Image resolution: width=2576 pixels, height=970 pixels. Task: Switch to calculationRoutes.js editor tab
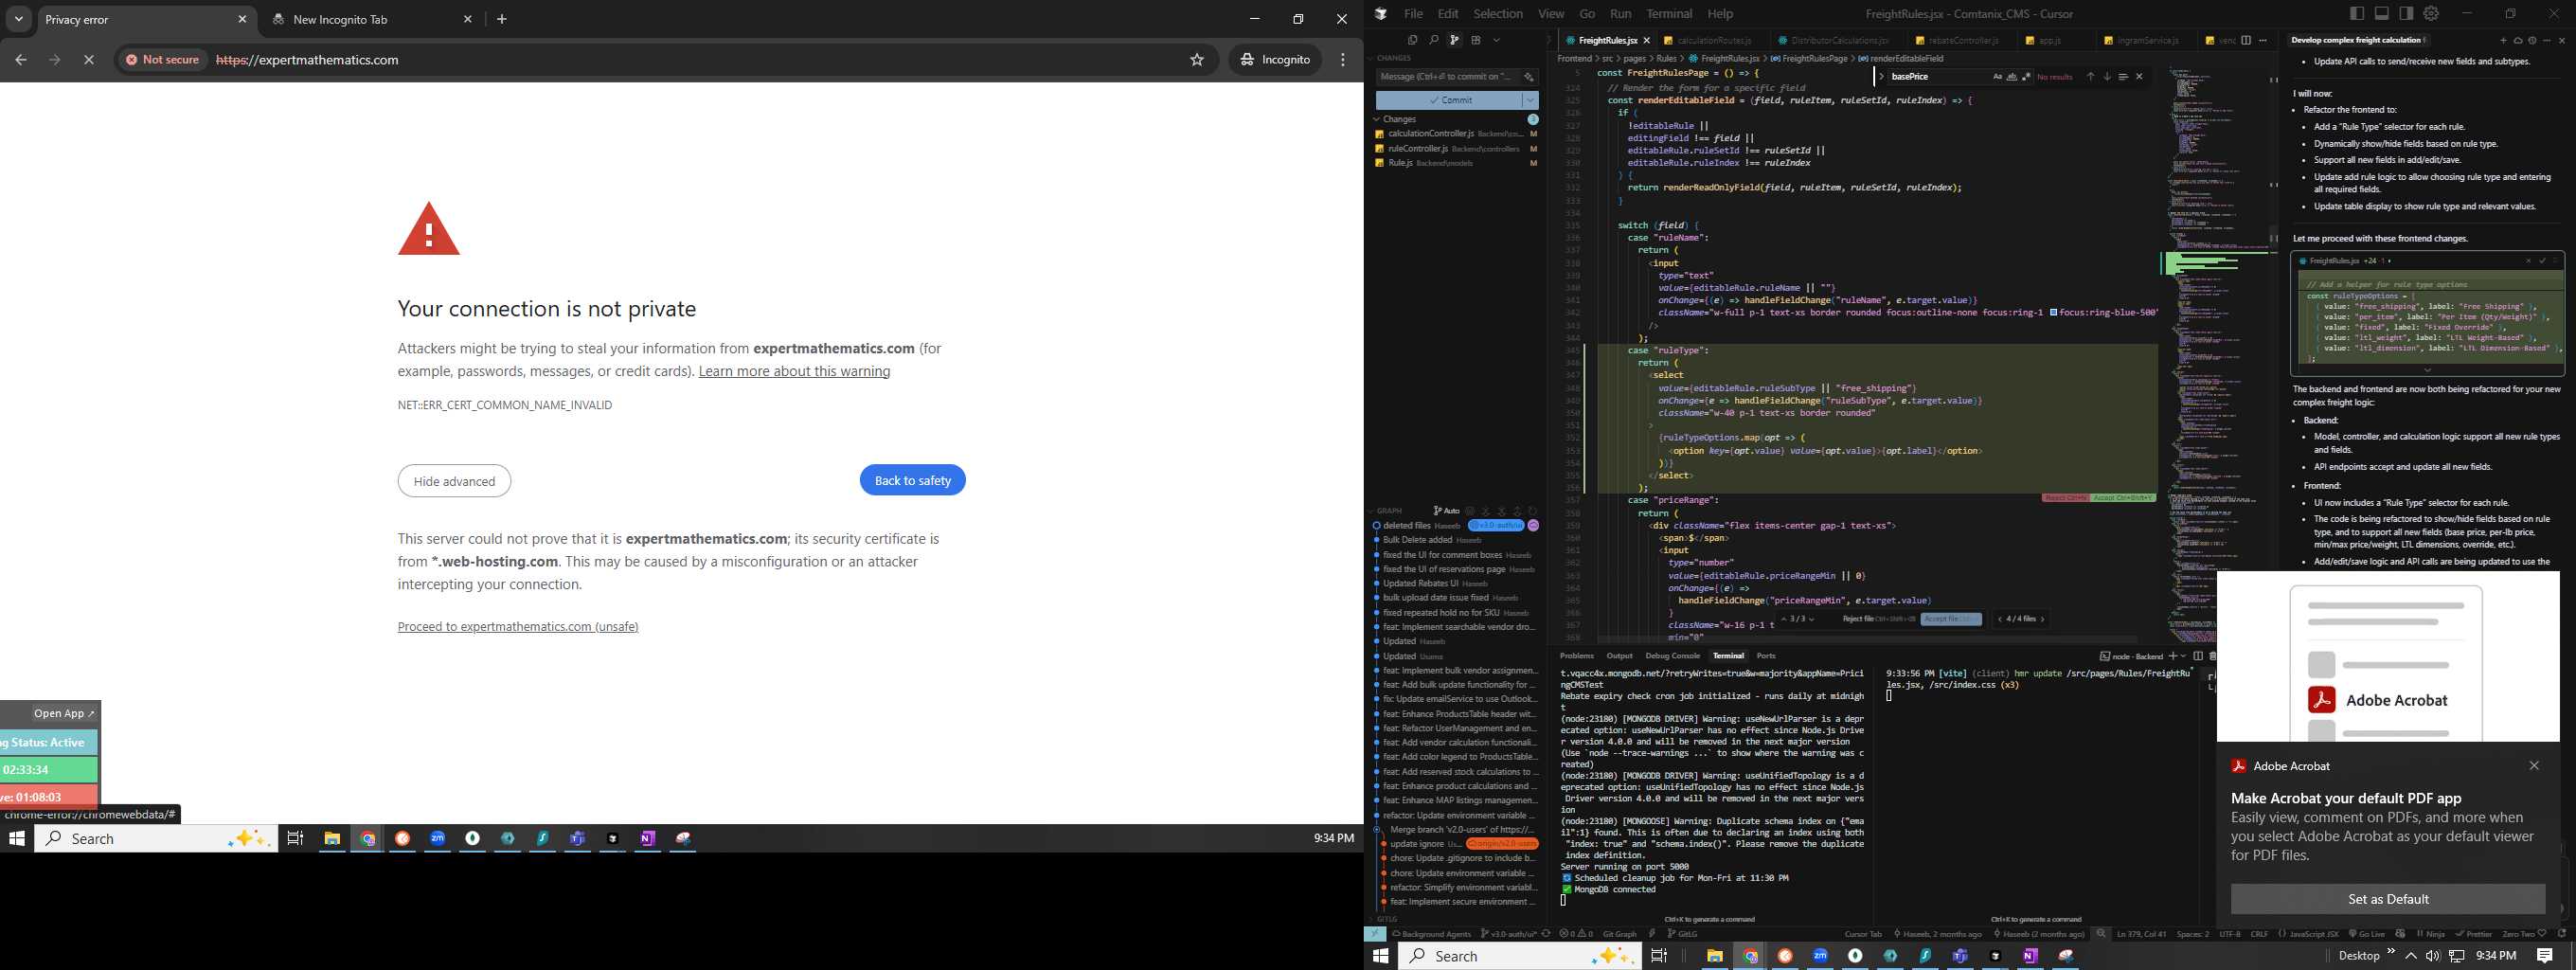pos(1714,40)
